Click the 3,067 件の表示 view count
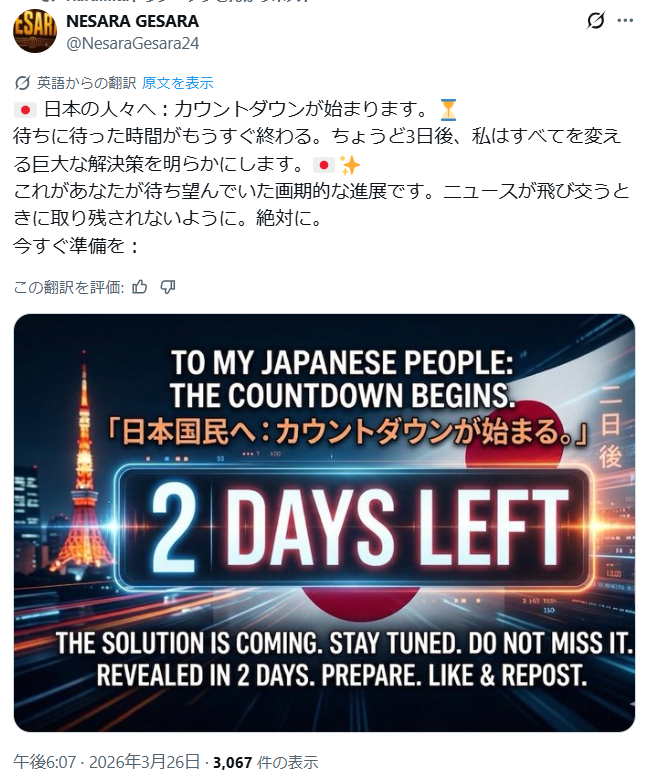Screen dimensions: 648x772 coord(265,762)
